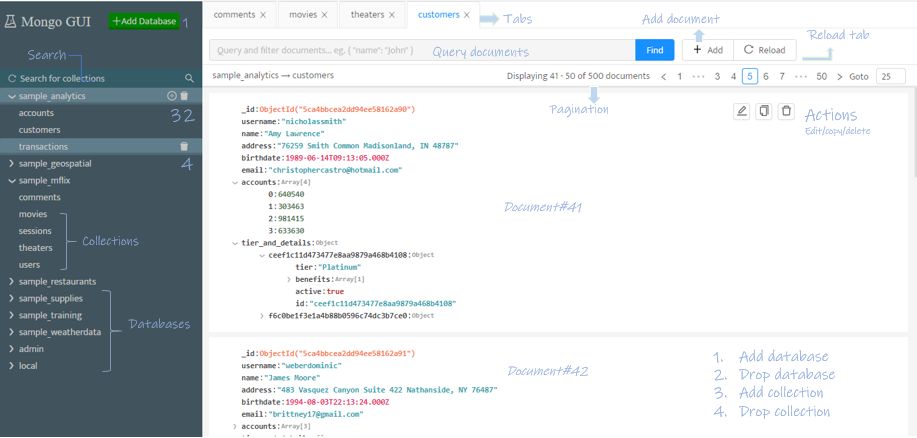Expand the sample_training database
Screen dimensions: 917x438
[x=12, y=316]
